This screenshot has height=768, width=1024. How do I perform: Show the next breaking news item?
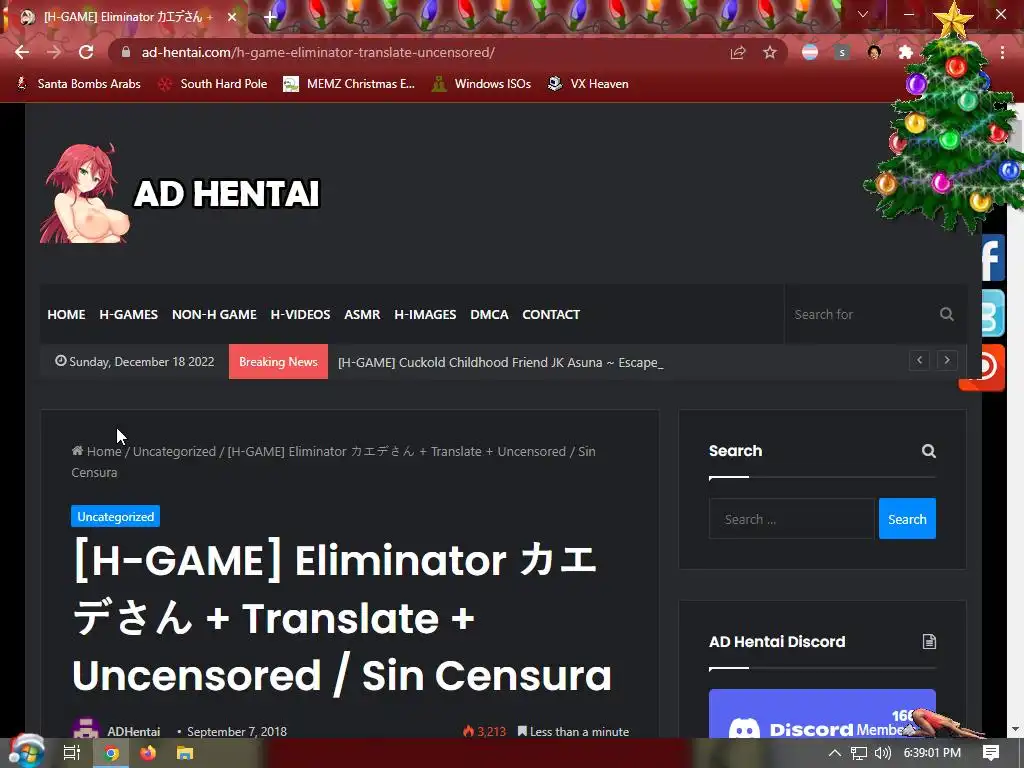(x=947, y=360)
